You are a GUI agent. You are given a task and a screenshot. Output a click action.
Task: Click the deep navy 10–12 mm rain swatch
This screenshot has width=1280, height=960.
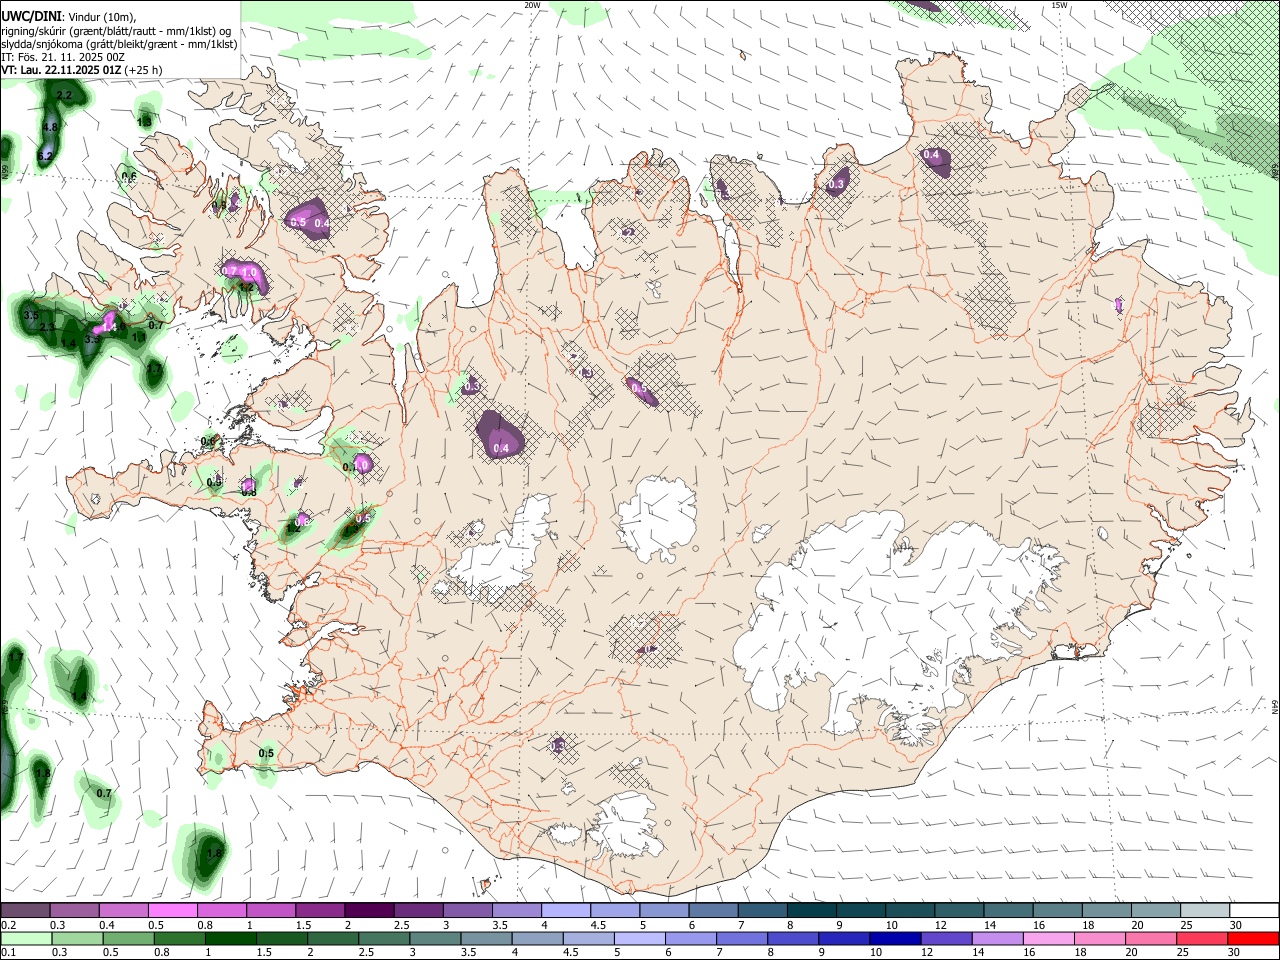(894, 938)
